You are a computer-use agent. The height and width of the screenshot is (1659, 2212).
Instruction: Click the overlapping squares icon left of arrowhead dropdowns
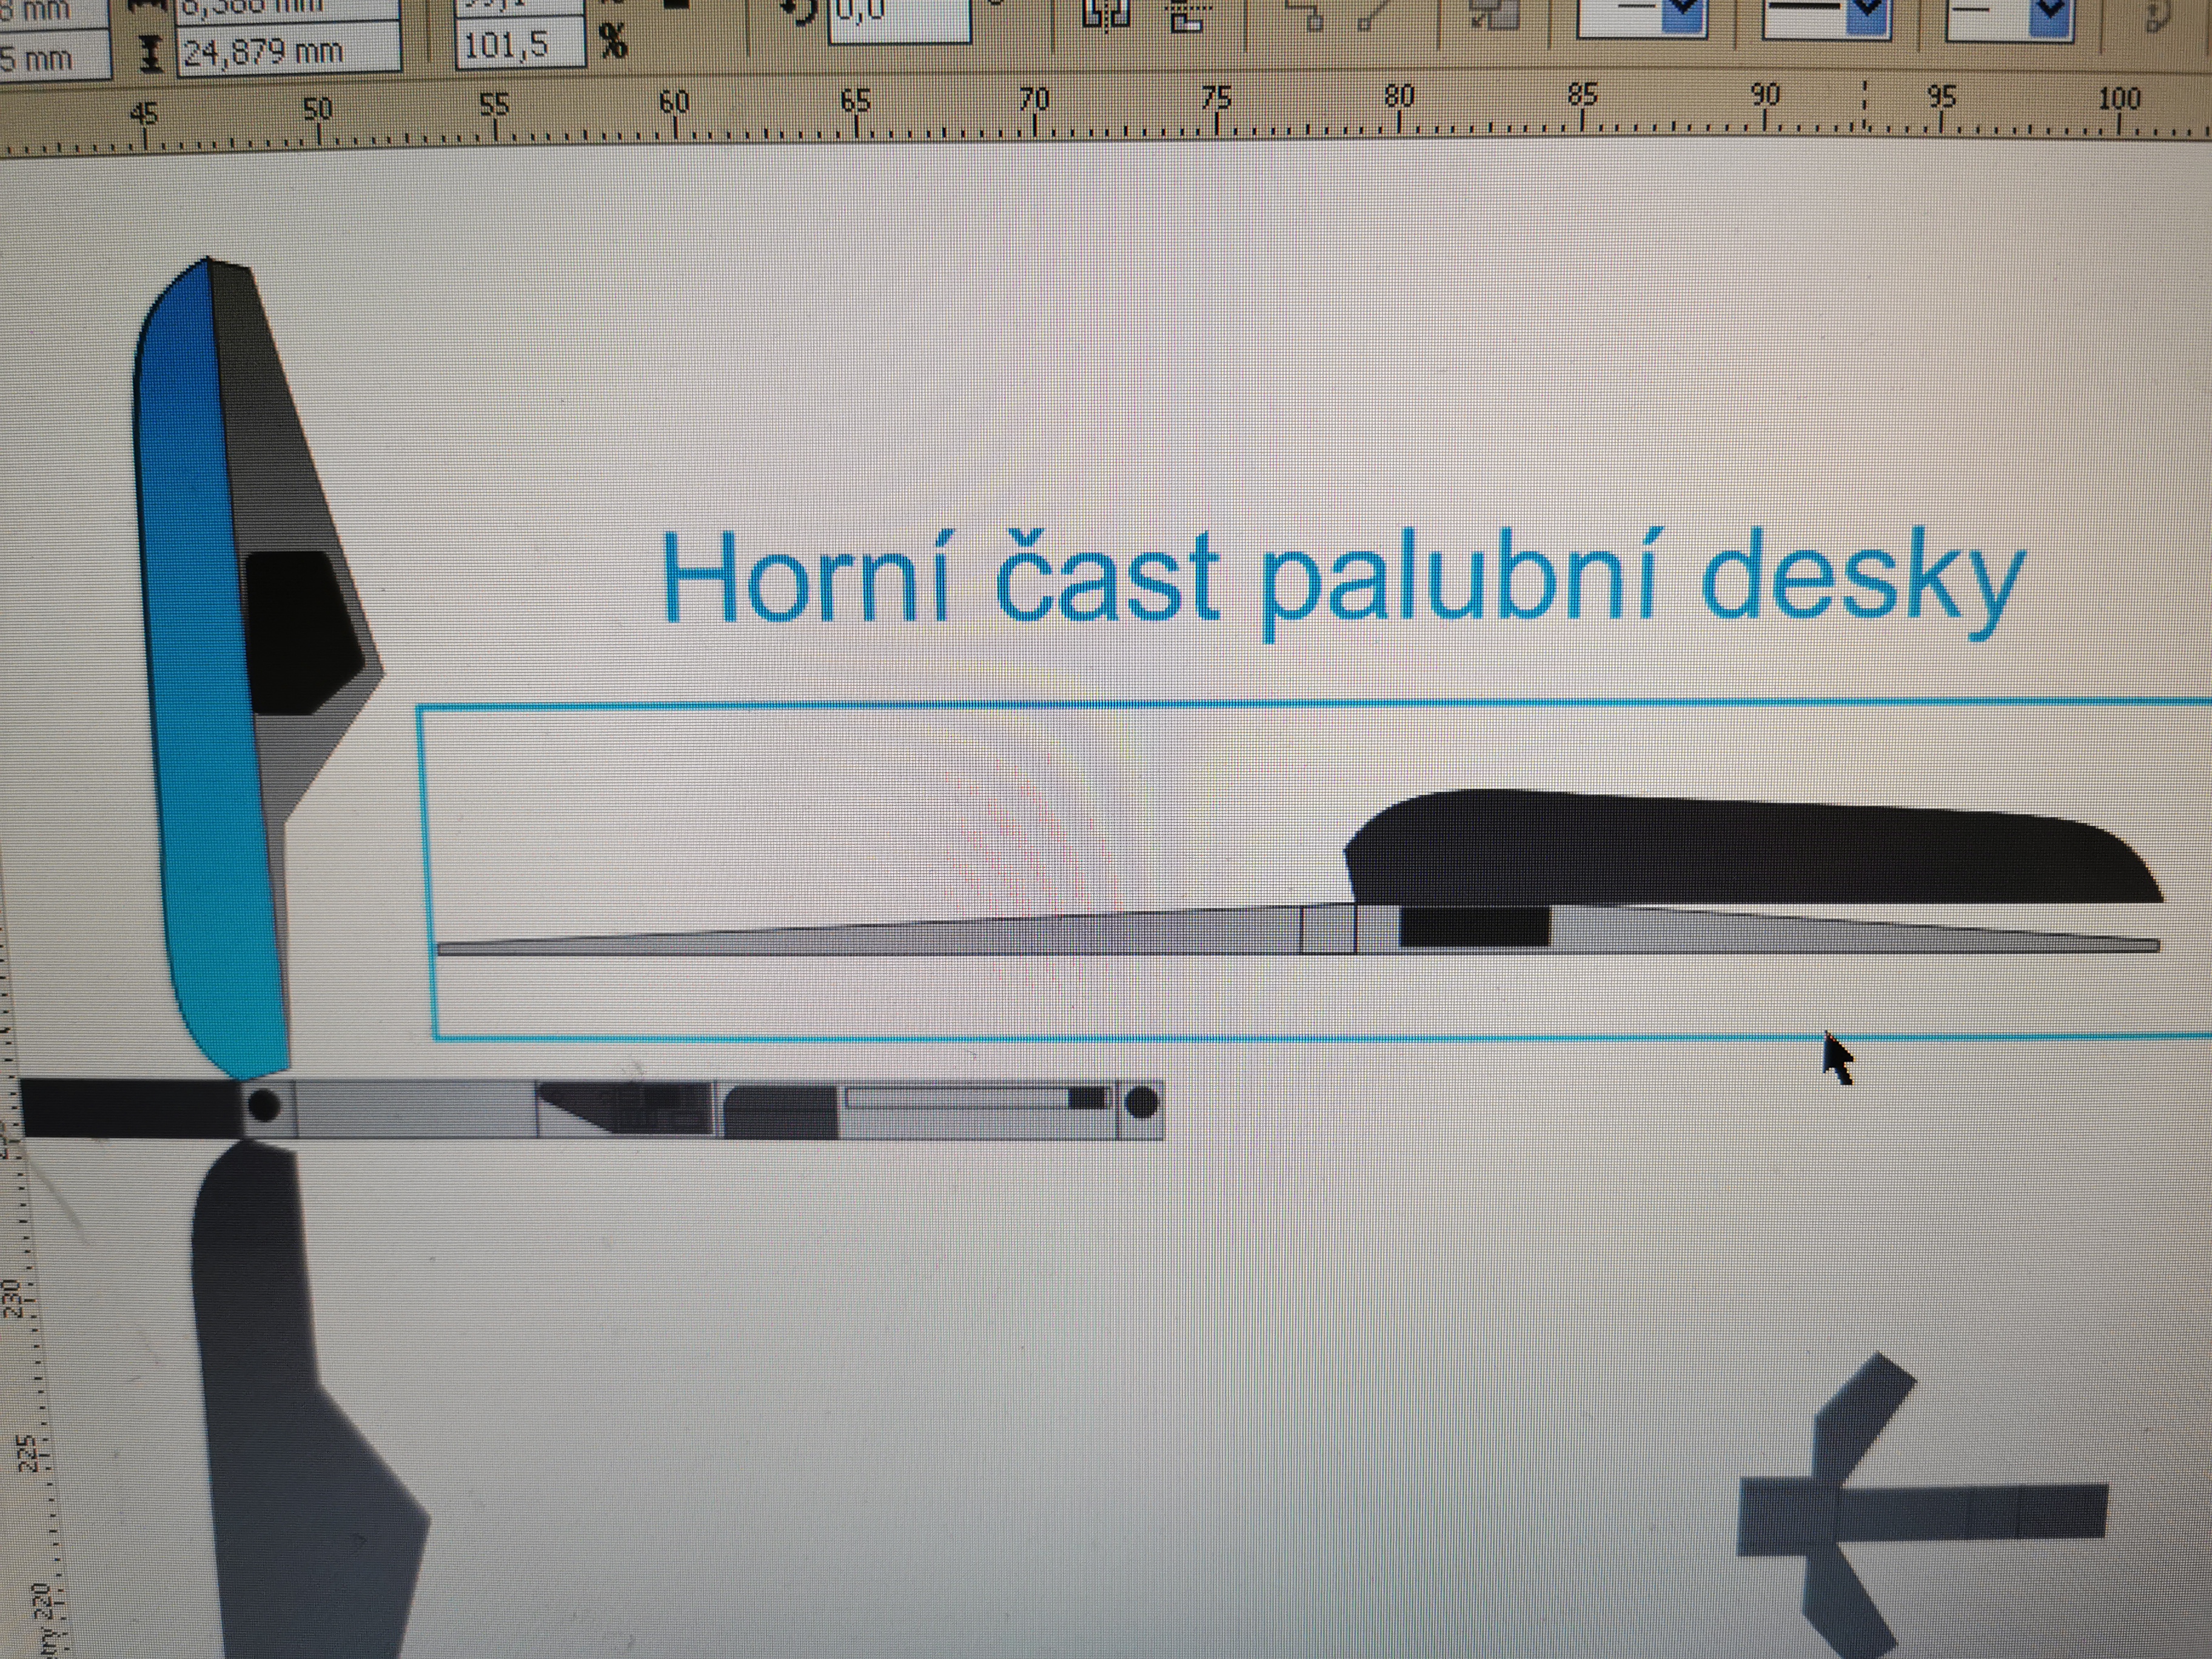[x=1495, y=14]
